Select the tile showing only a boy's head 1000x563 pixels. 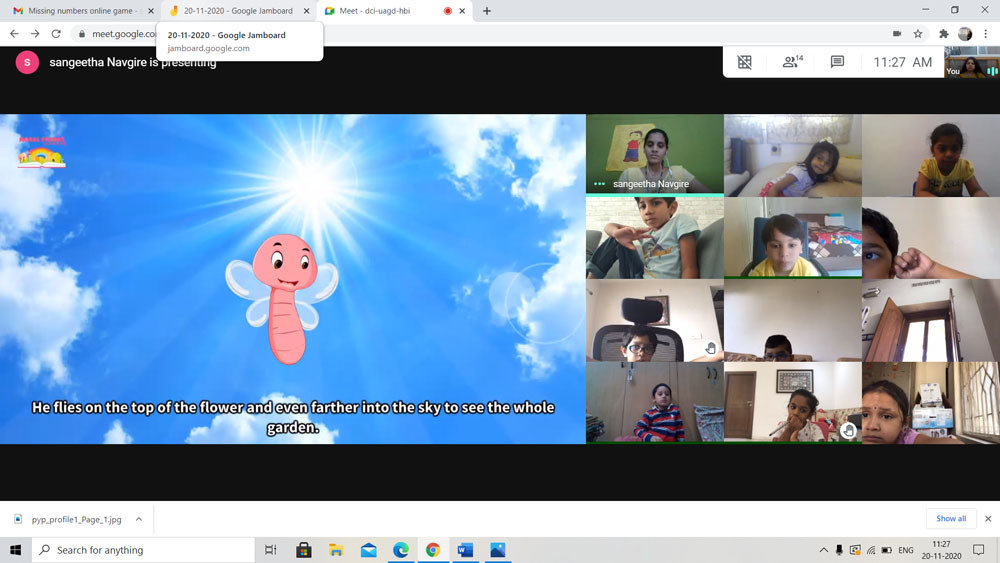click(793, 321)
